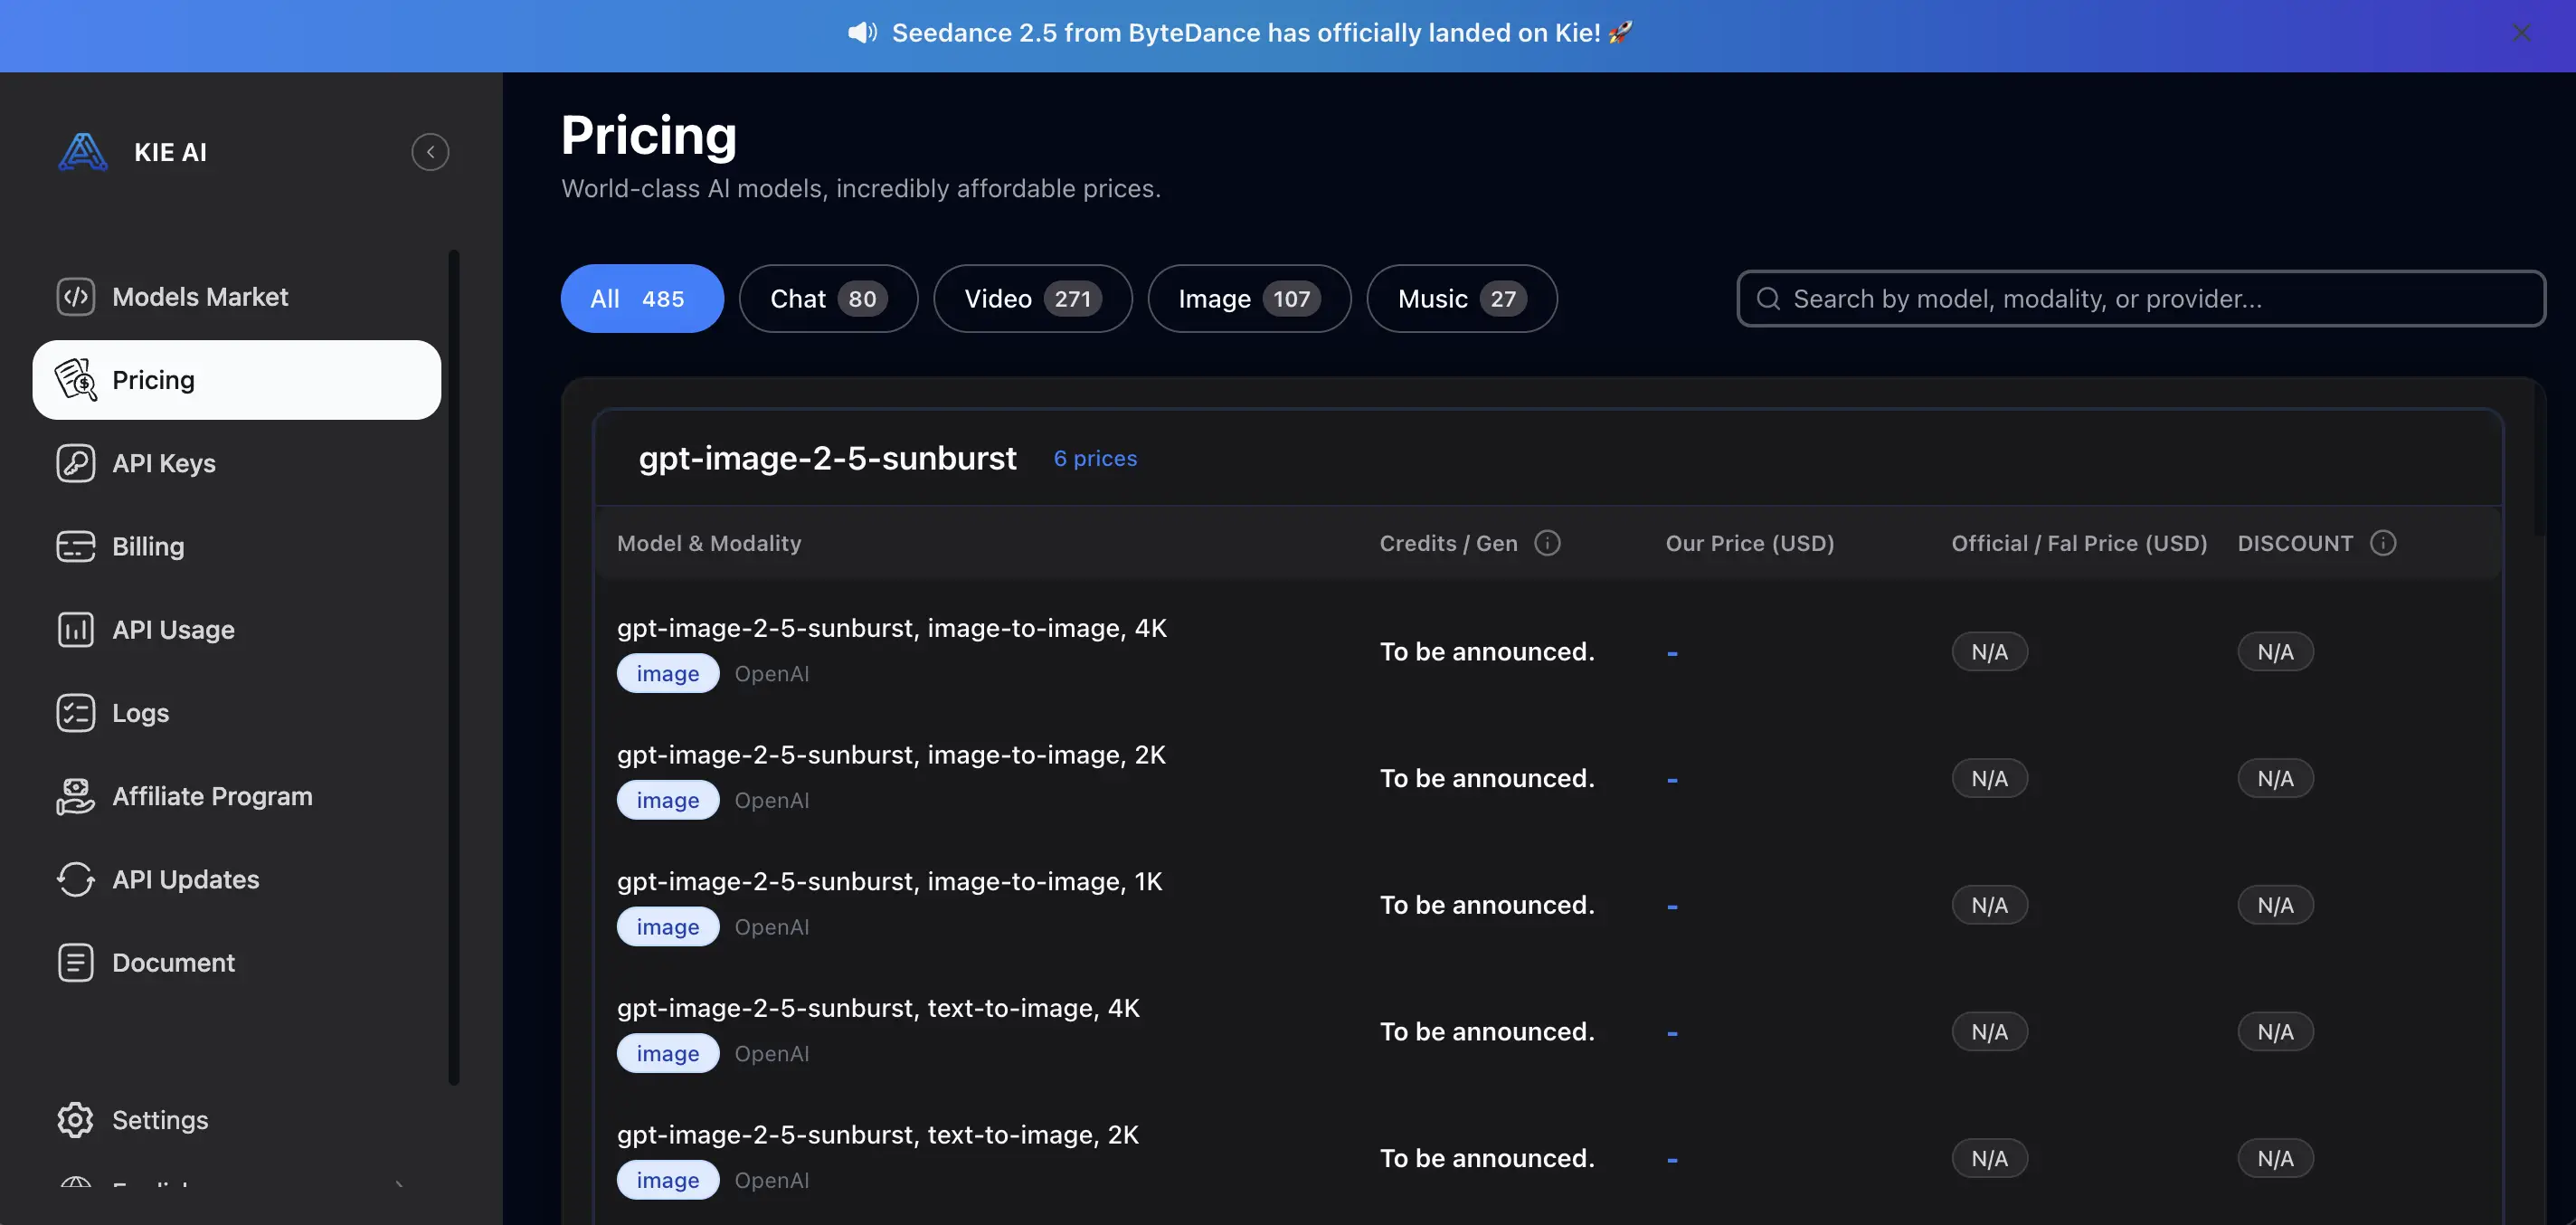Filter by Chat models tab
Viewport: 2576px width, 1225px height.
point(828,299)
